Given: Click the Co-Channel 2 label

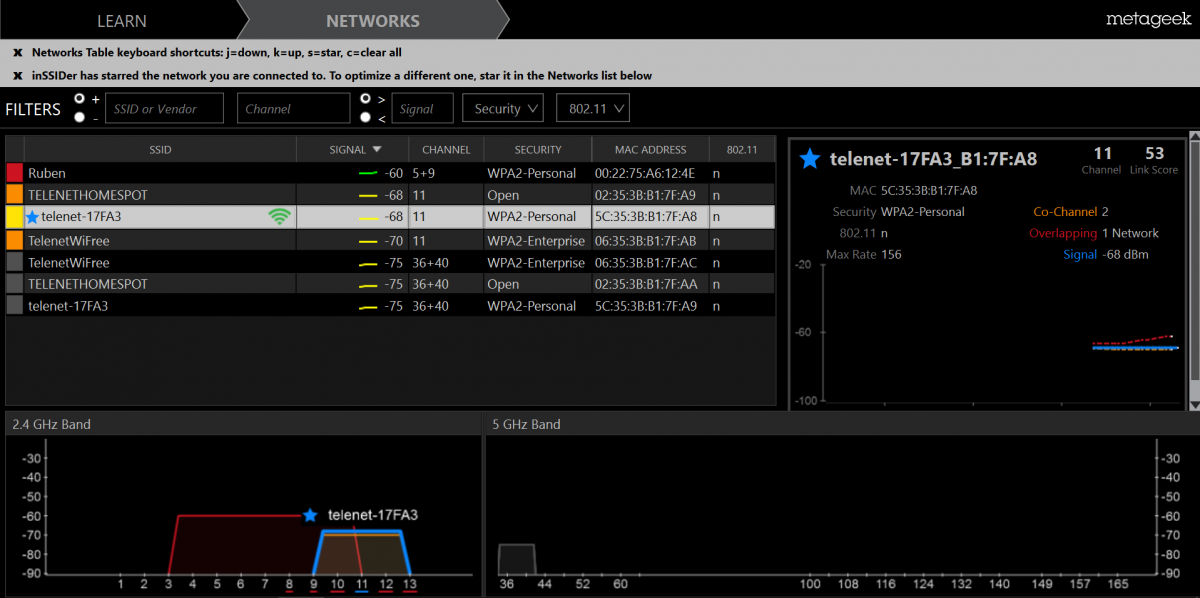Looking at the screenshot, I should point(1071,212).
